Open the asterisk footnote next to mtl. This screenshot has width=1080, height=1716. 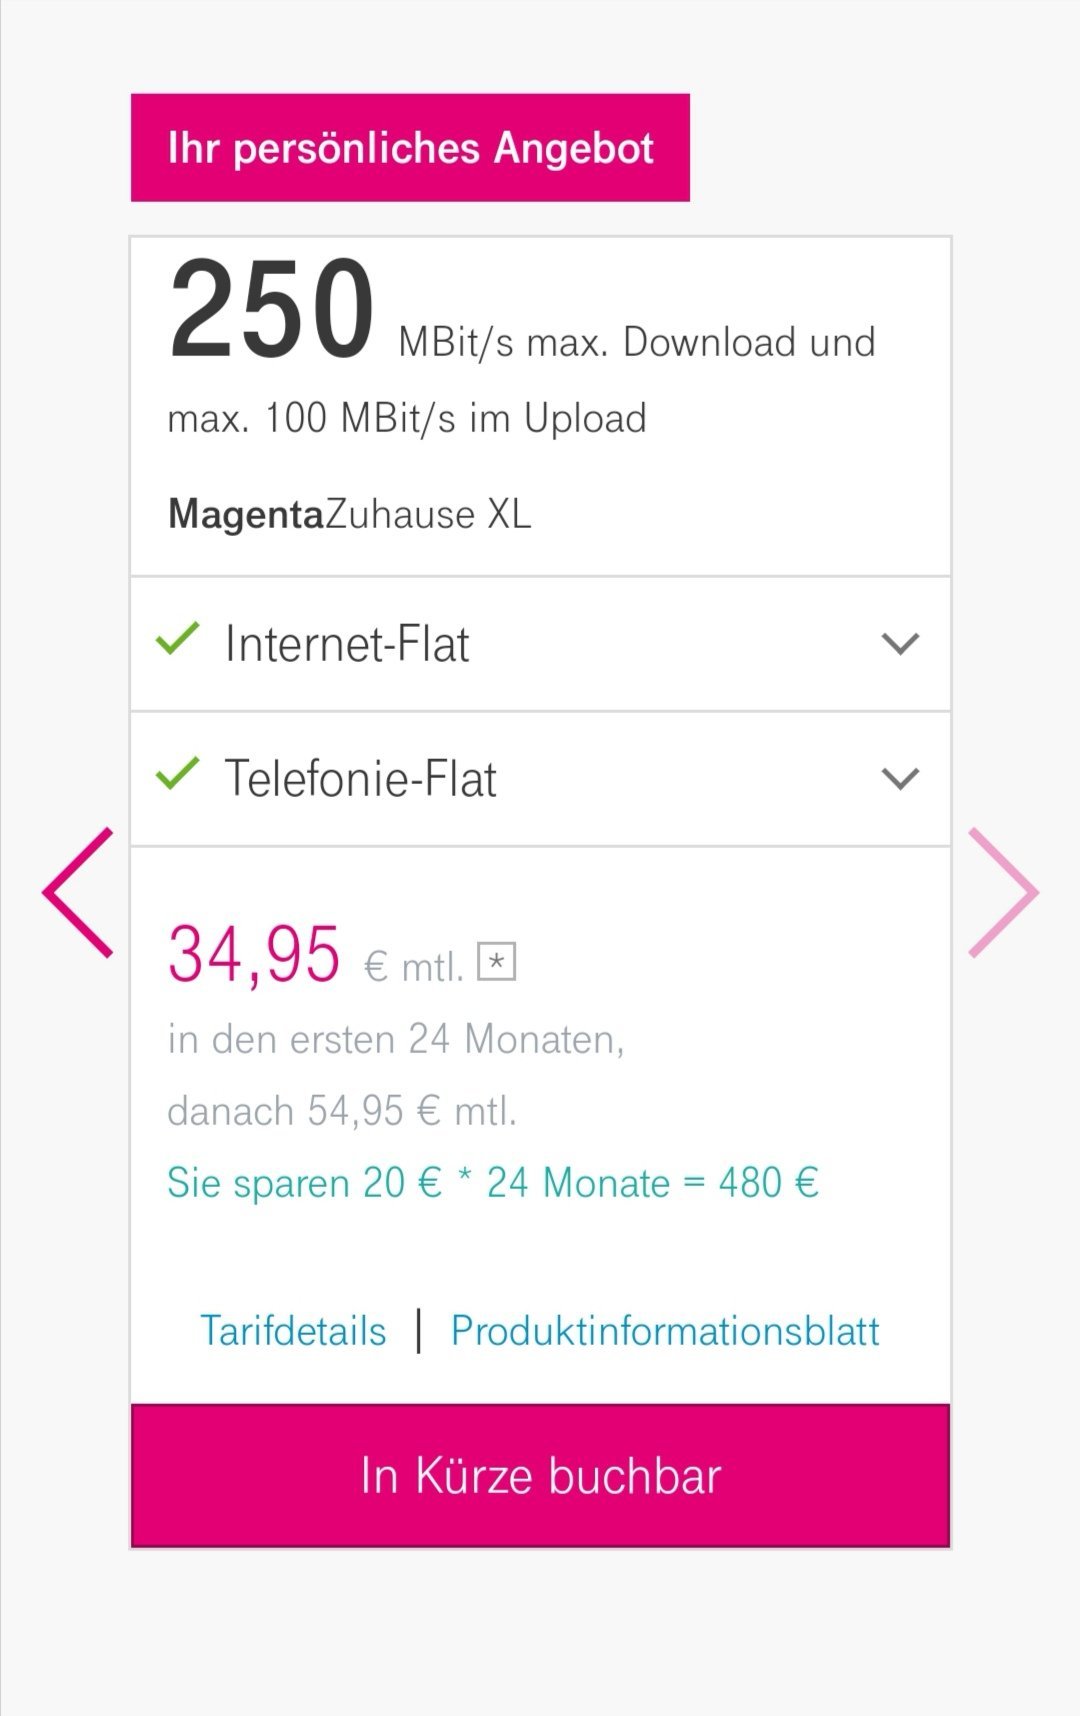[x=496, y=962]
